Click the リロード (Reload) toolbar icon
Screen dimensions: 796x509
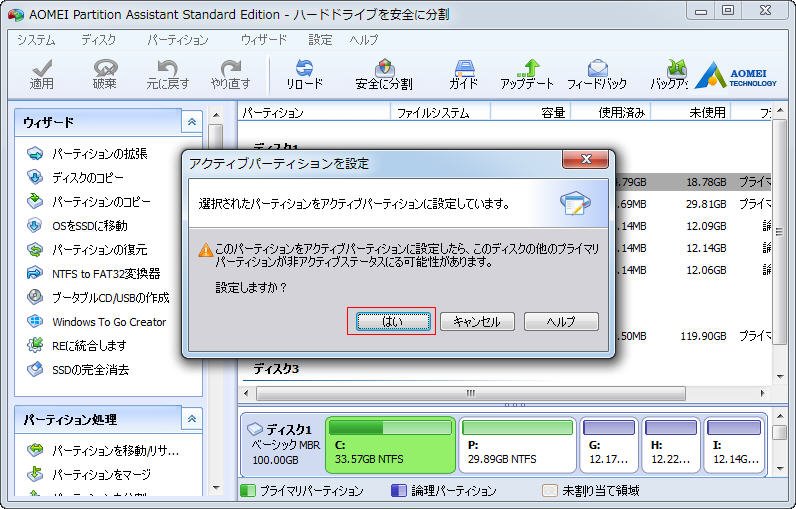click(x=305, y=75)
